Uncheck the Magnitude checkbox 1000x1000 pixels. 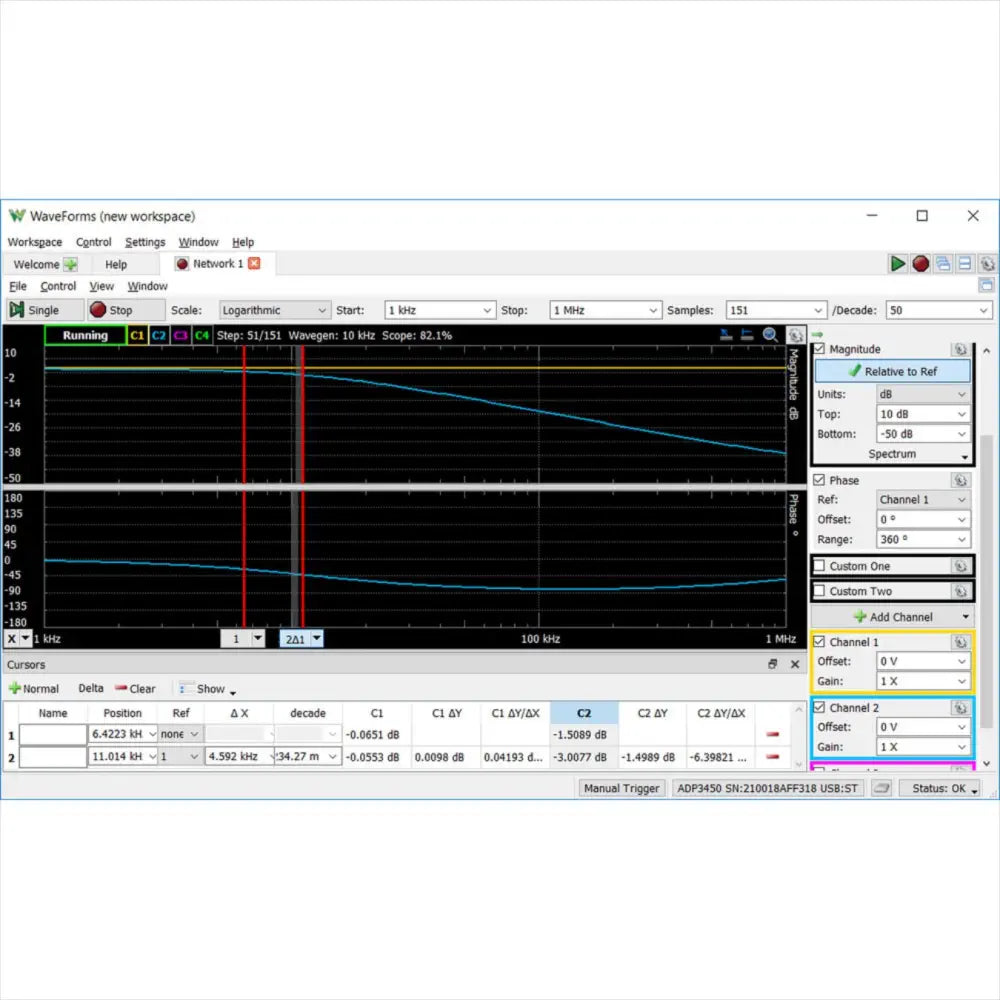point(820,349)
